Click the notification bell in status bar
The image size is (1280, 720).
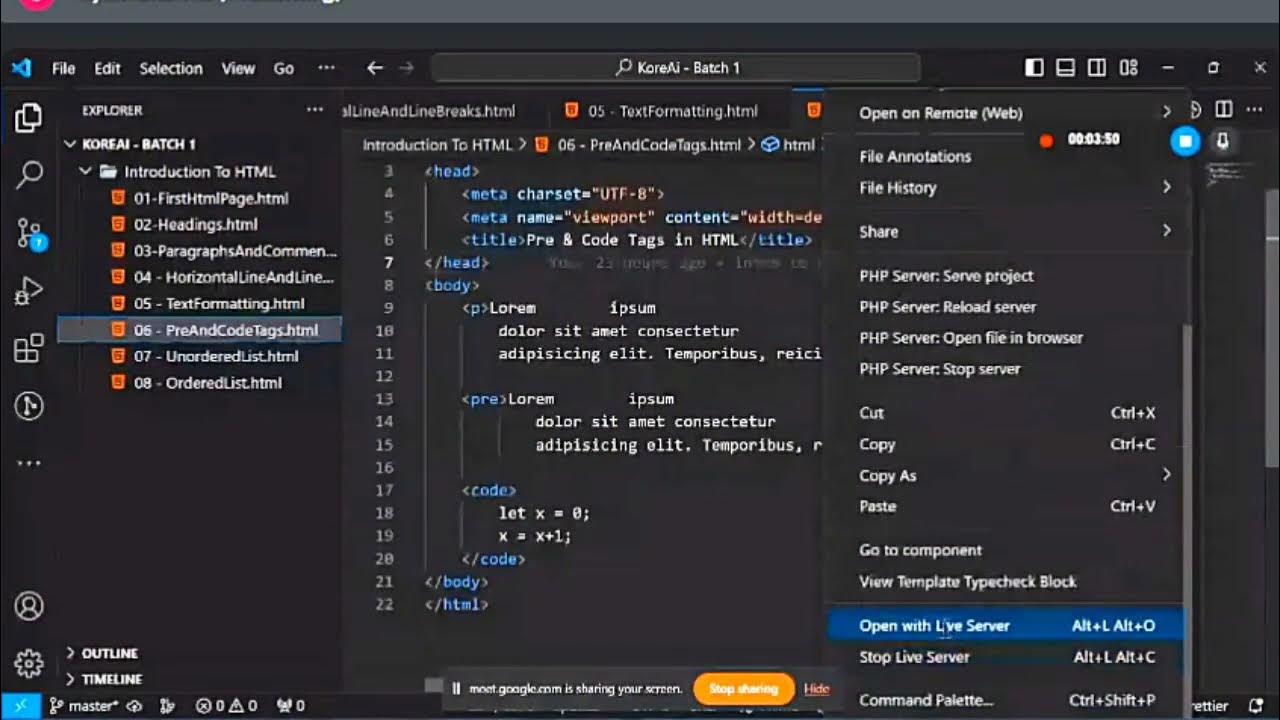coord(1256,706)
